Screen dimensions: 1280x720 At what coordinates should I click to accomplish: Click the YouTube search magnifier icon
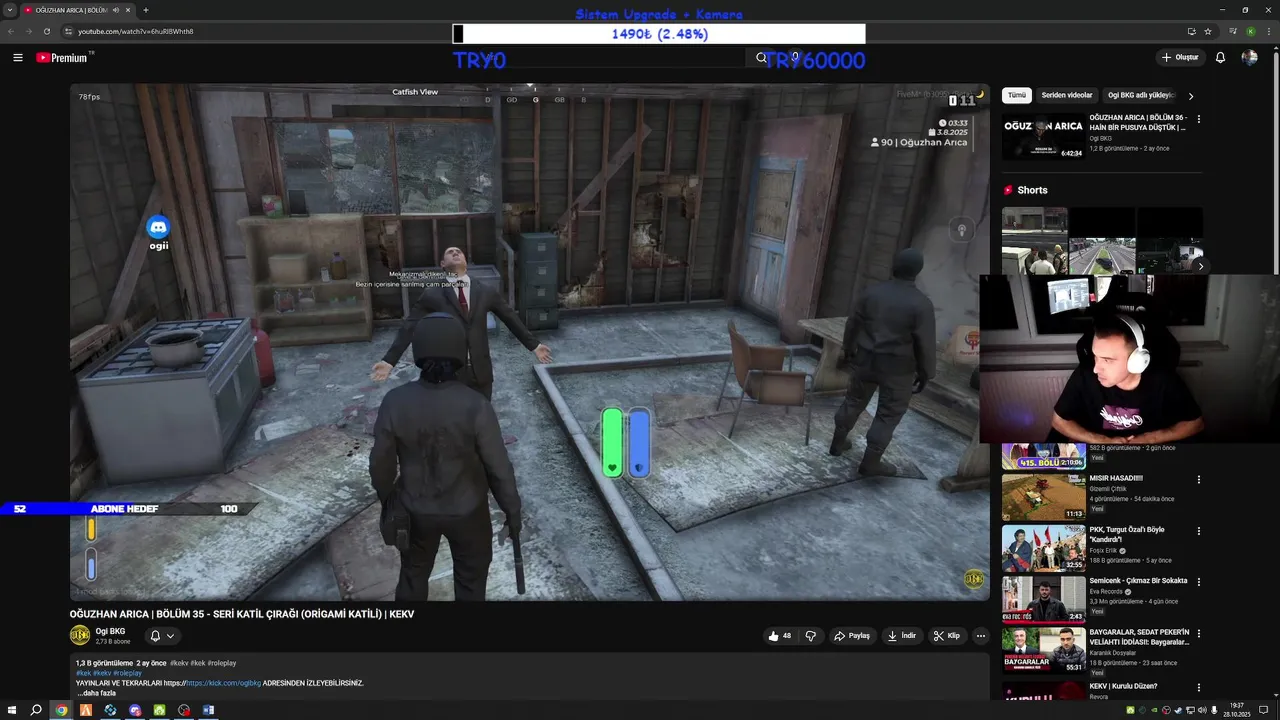point(761,58)
